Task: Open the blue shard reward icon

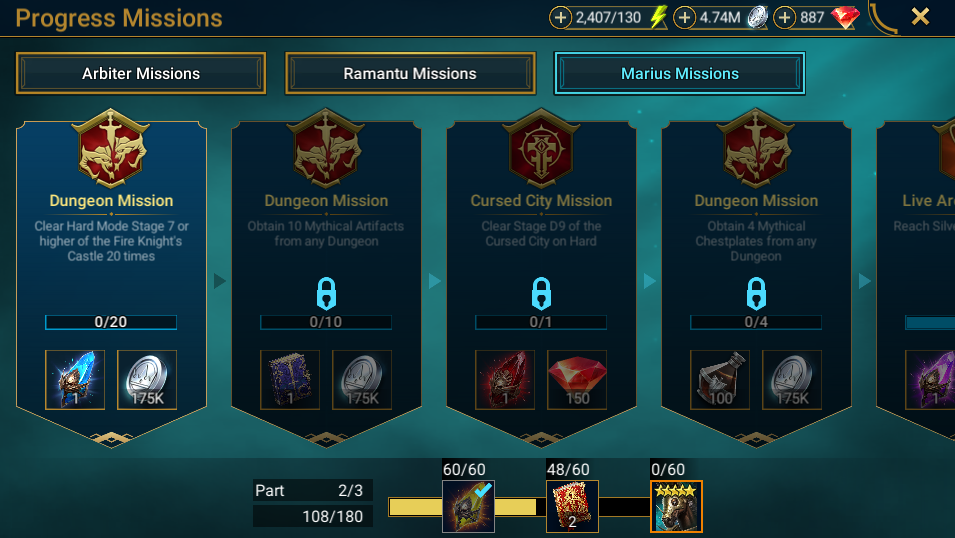Action: click(x=75, y=380)
